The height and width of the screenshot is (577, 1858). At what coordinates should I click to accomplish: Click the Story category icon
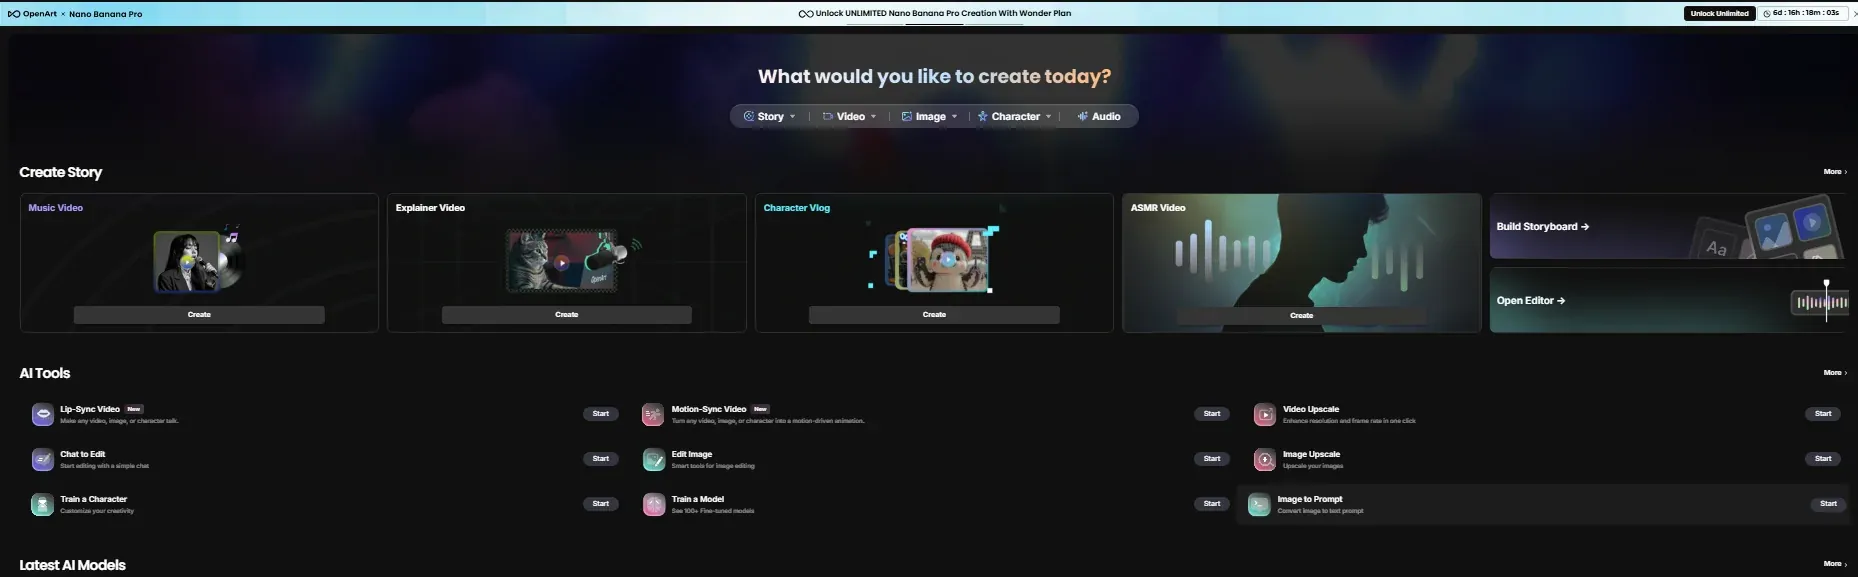click(x=748, y=116)
